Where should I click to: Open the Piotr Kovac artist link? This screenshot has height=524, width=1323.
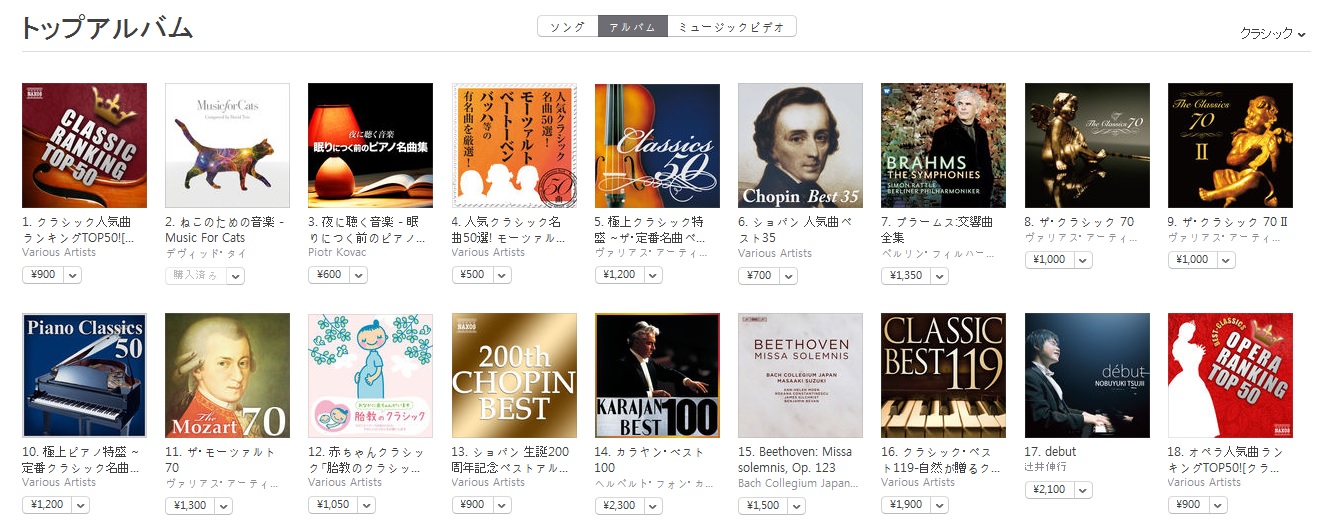(x=337, y=253)
